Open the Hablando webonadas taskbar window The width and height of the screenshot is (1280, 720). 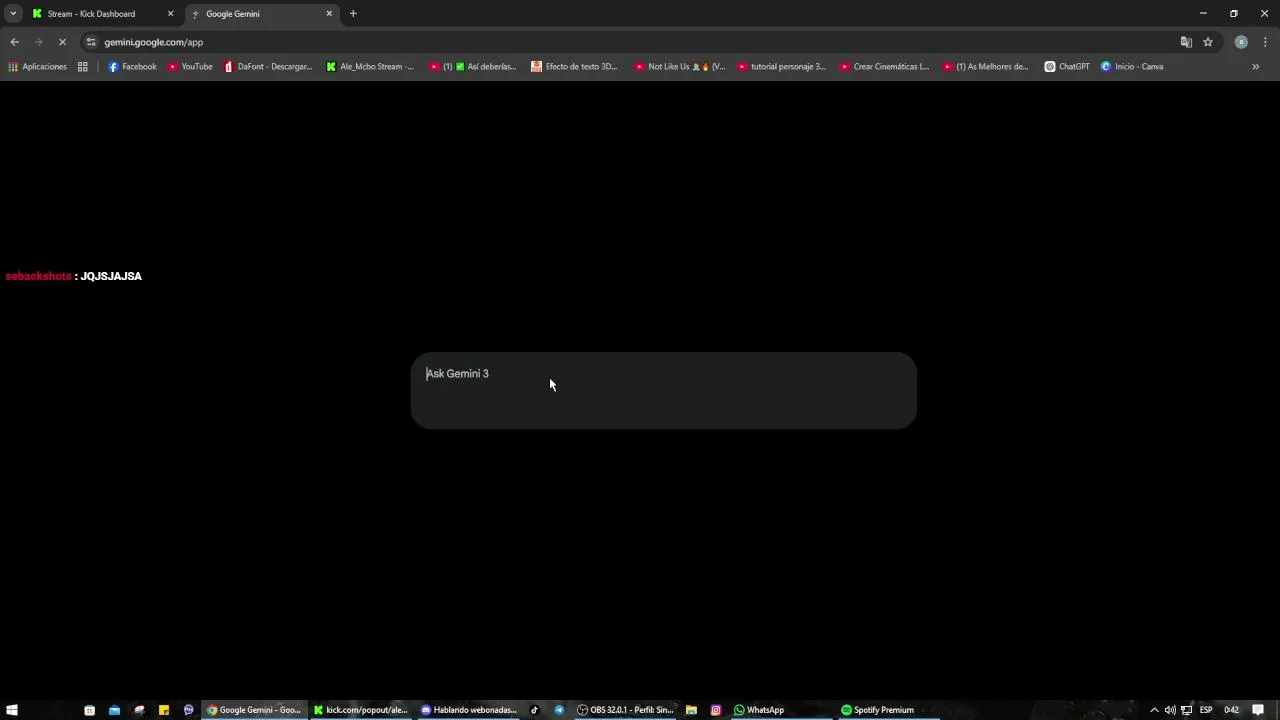pos(469,710)
